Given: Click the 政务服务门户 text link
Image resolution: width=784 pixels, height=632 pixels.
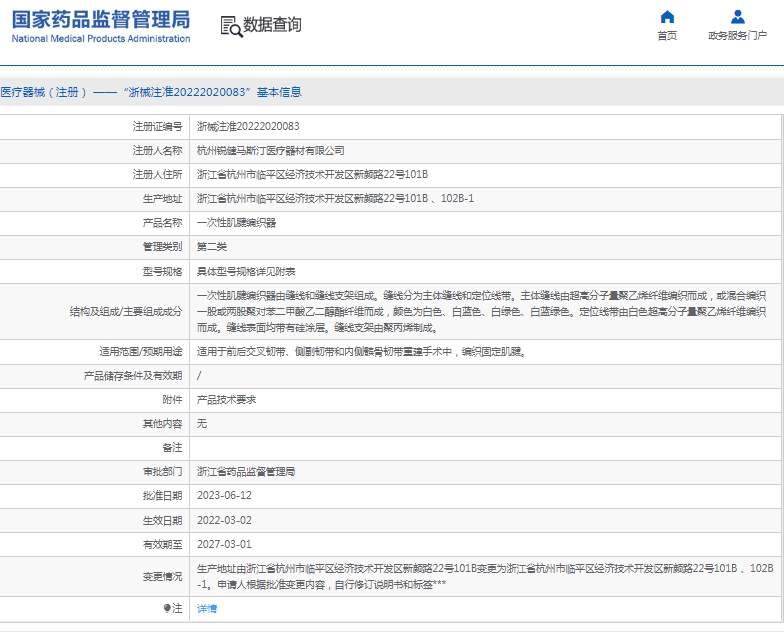Looking at the screenshot, I should tap(738, 36).
